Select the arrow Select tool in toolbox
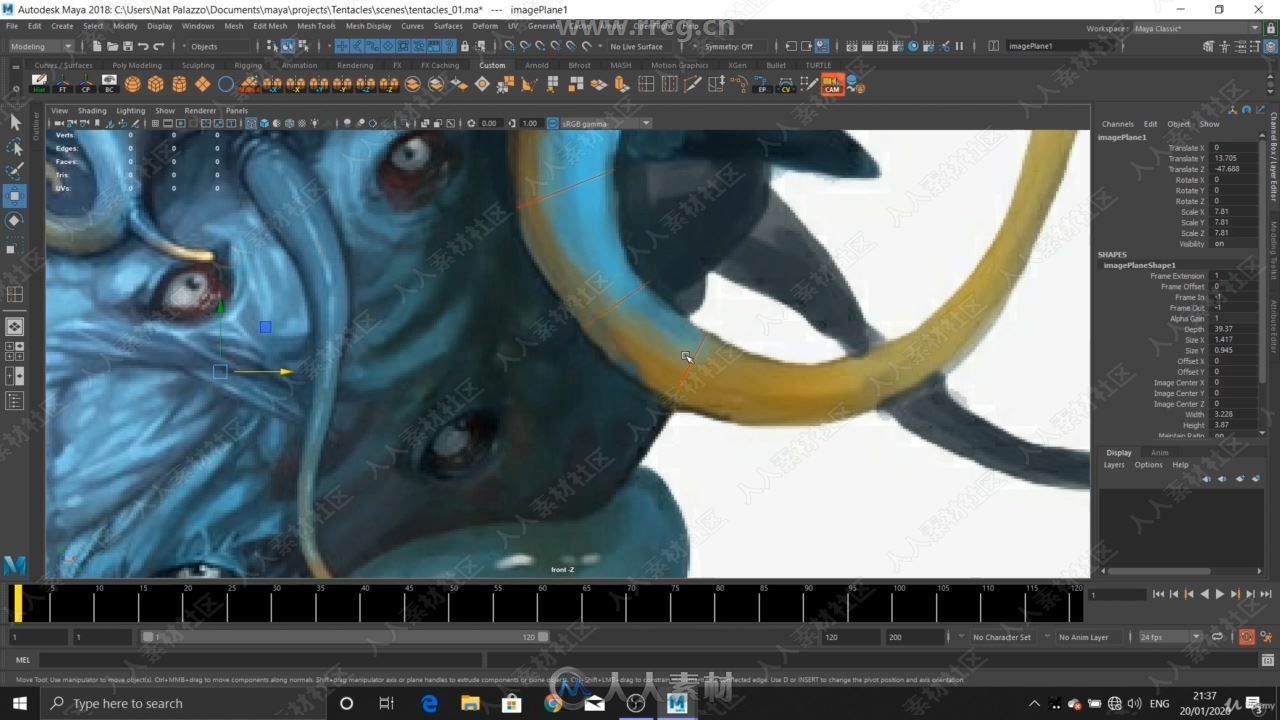The image size is (1280, 720). [15, 122]
